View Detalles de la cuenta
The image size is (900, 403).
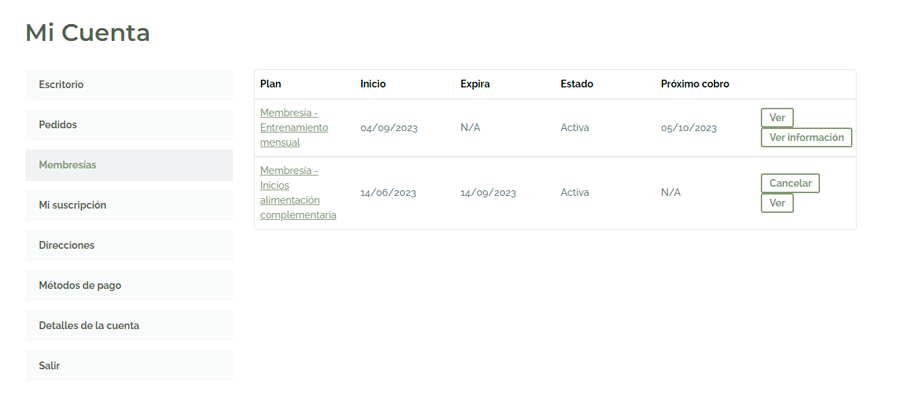pos(129,326)
